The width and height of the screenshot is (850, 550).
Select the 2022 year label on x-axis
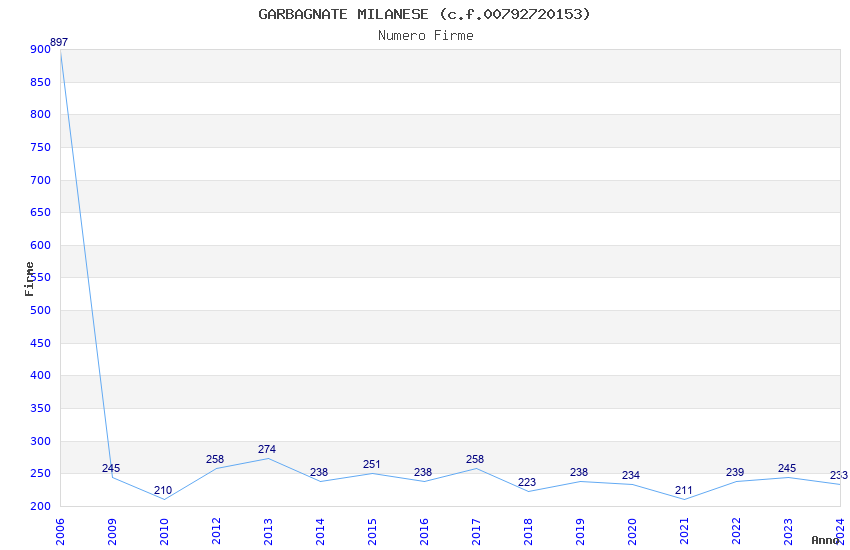[x=736, y=532]
